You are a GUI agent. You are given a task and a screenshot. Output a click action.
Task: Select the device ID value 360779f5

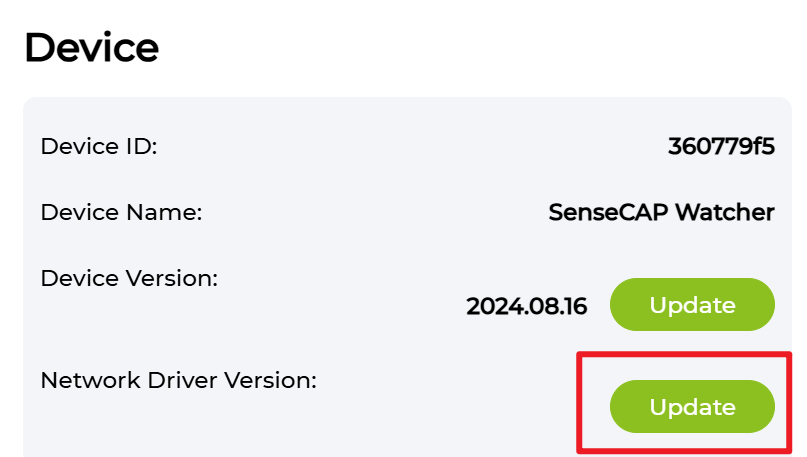pyautogui.click(x=721, y=146)
